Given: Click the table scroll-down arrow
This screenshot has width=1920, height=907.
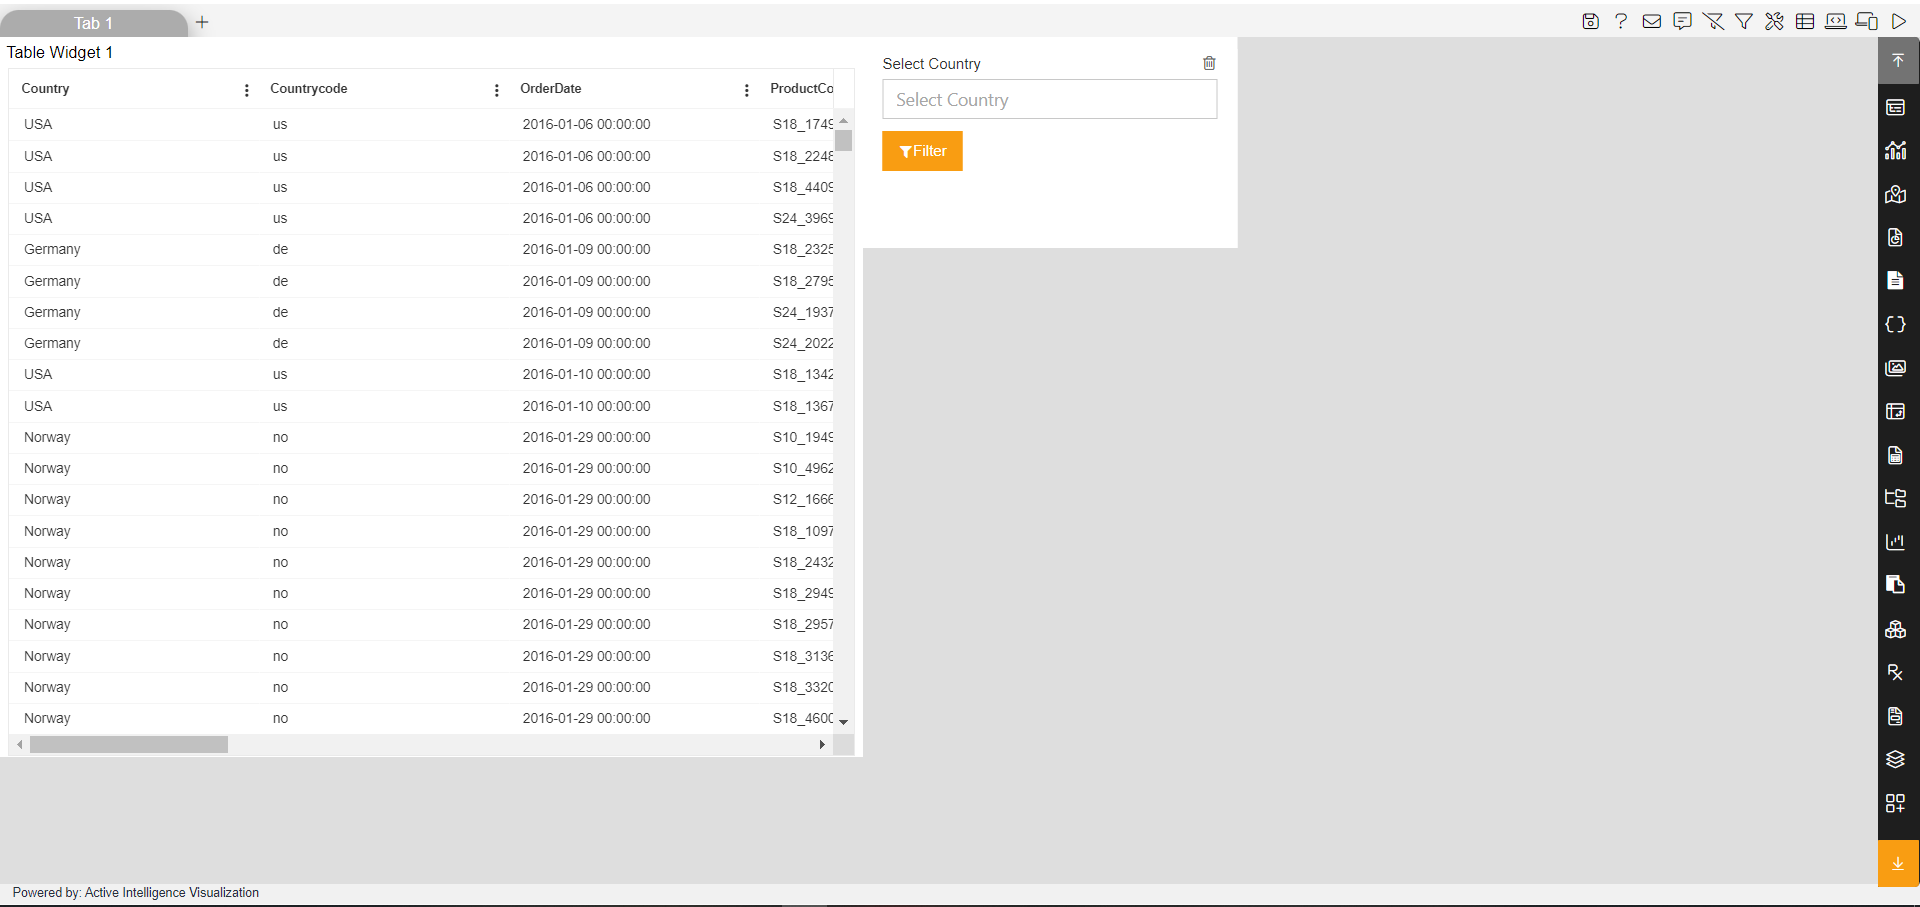Looking at the screenshot, I should 844,722.
